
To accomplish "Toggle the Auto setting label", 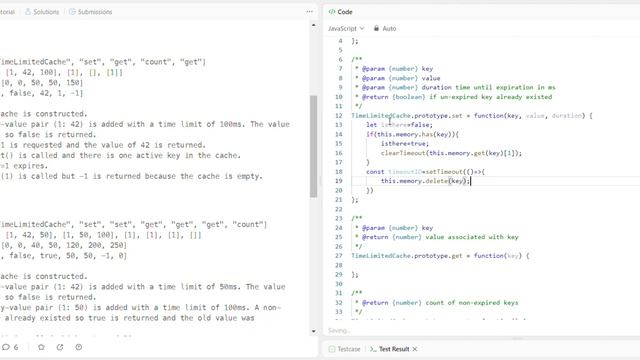I will (389, 29).
